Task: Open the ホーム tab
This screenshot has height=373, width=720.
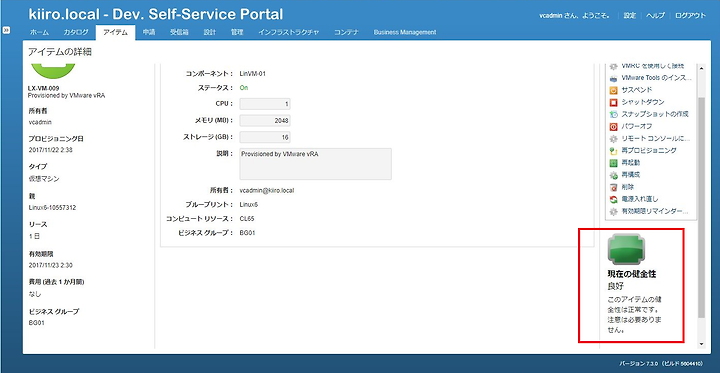Action: (39, 32)
